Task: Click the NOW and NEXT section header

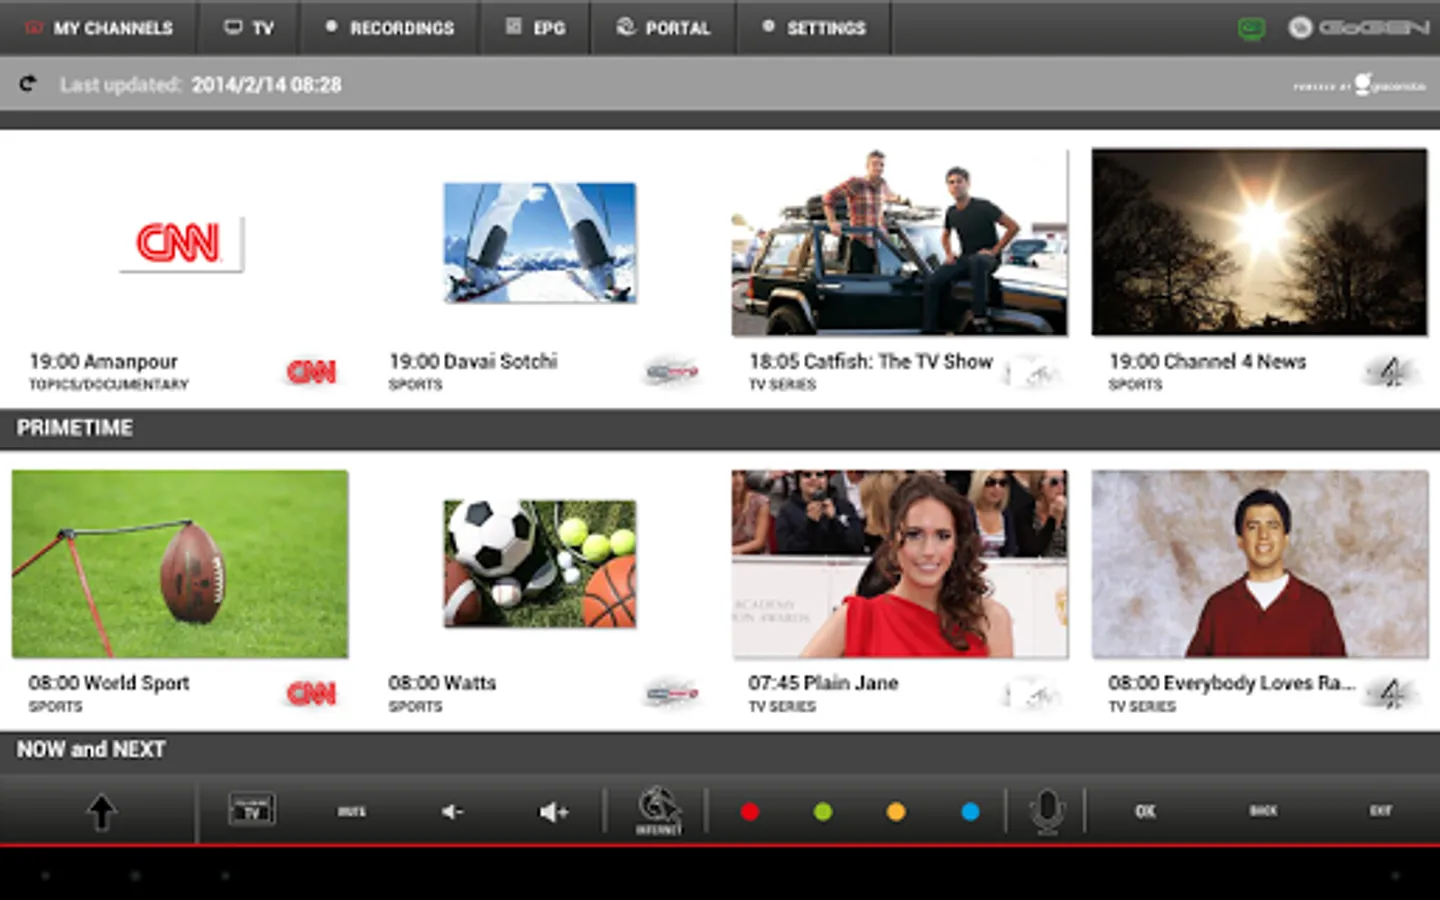Action: pyautogui.click(x=720, y=750)
